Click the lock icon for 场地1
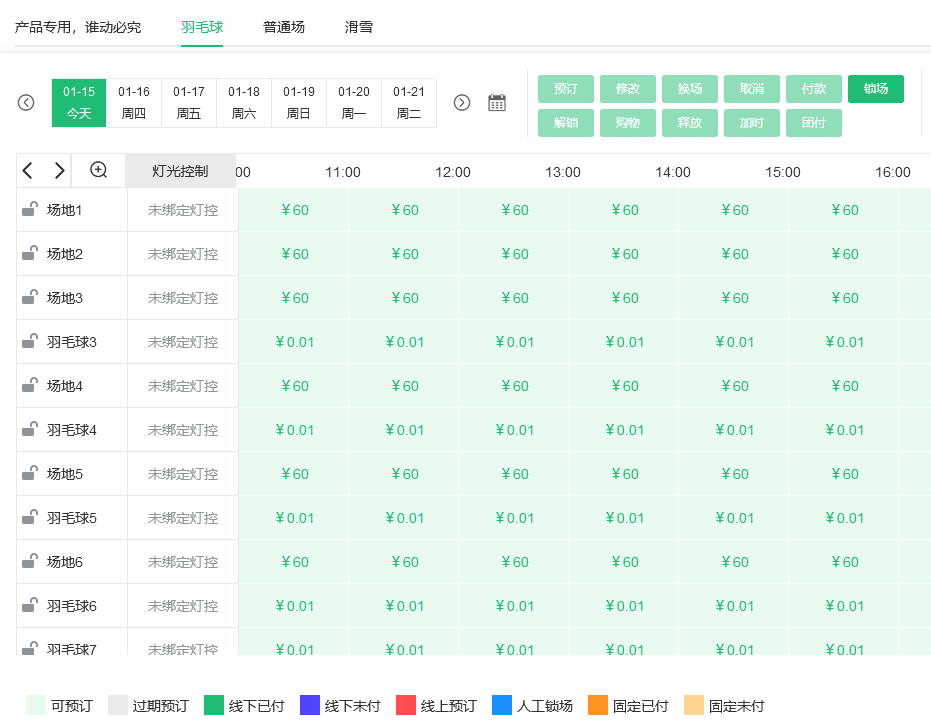931x727 pixels. [x=30, y=210]
